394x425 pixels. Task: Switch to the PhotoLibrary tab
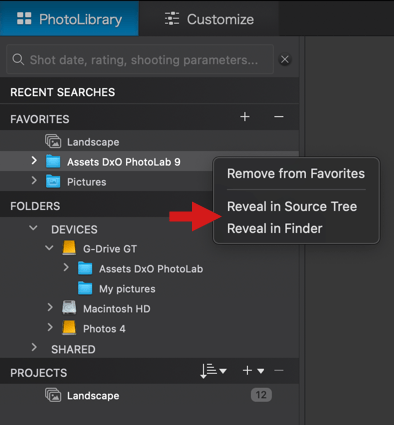point(69,19)
